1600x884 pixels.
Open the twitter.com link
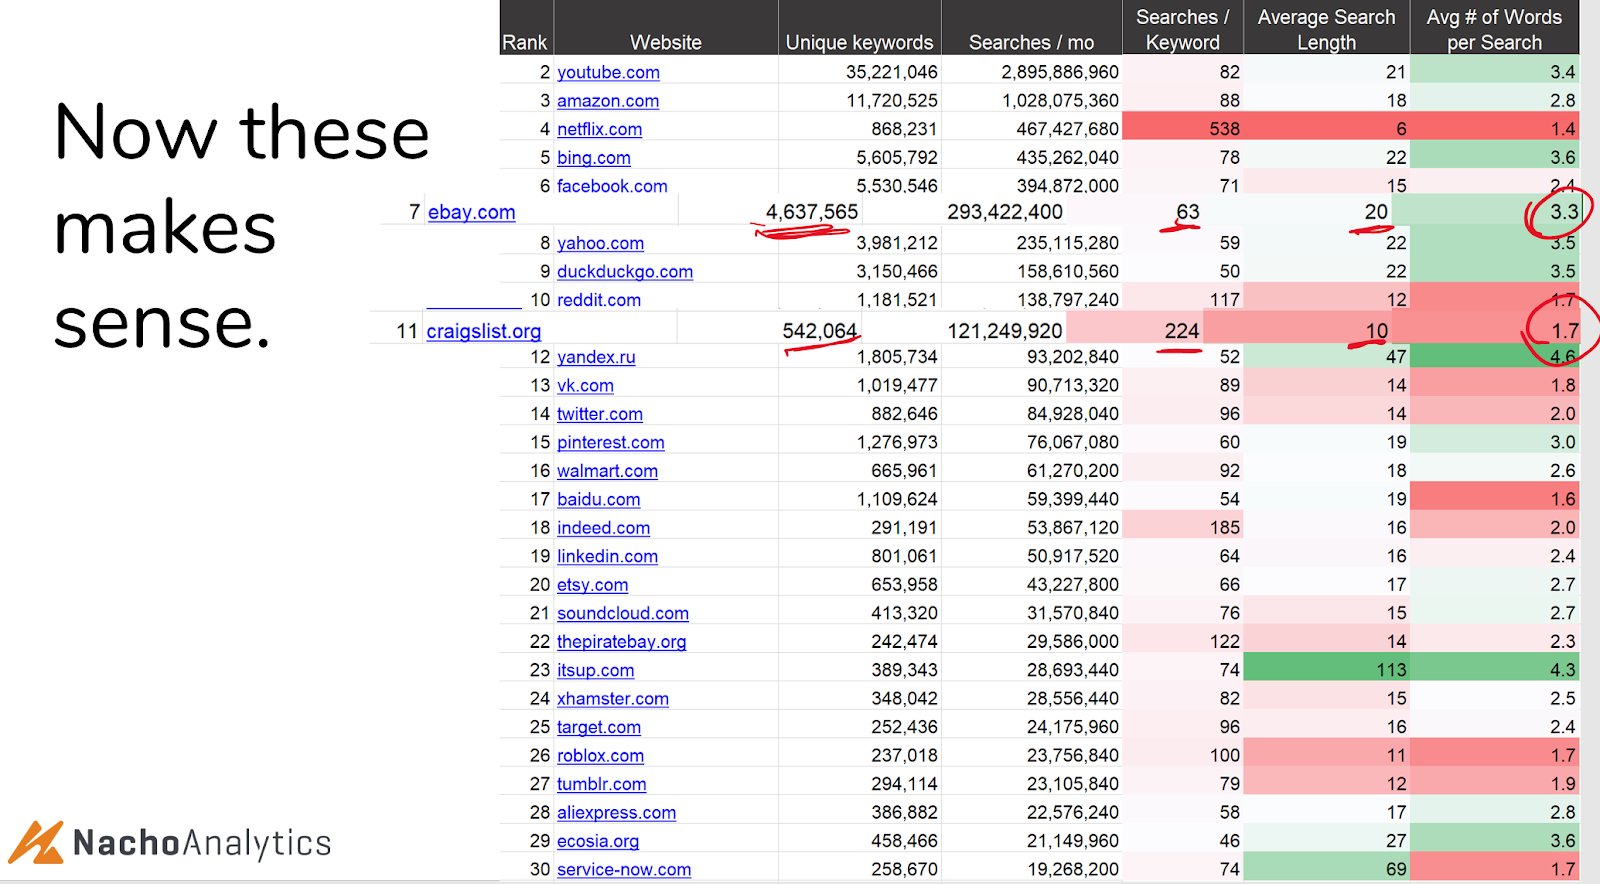(x=600, y=414)
